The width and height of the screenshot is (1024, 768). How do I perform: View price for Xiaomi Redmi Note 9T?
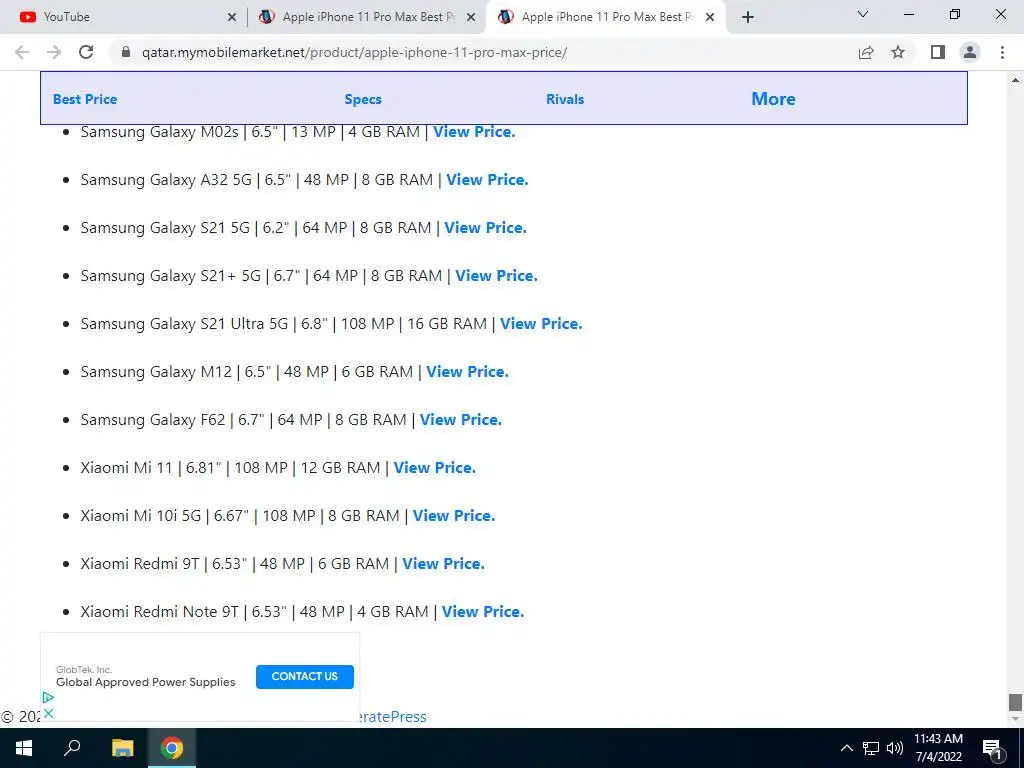point(483,612)
